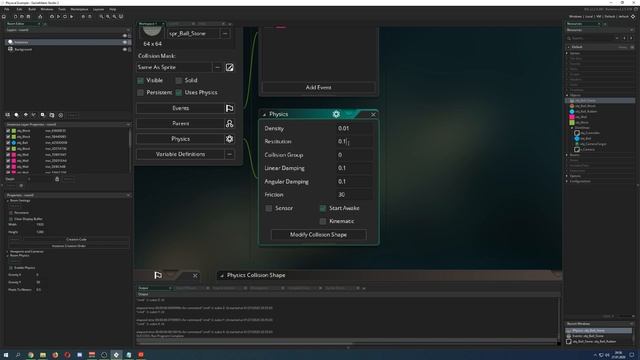Toggle Enable Physics checkbox in room properties
Viewport: 640px width, 360px height.
[11, 268]
